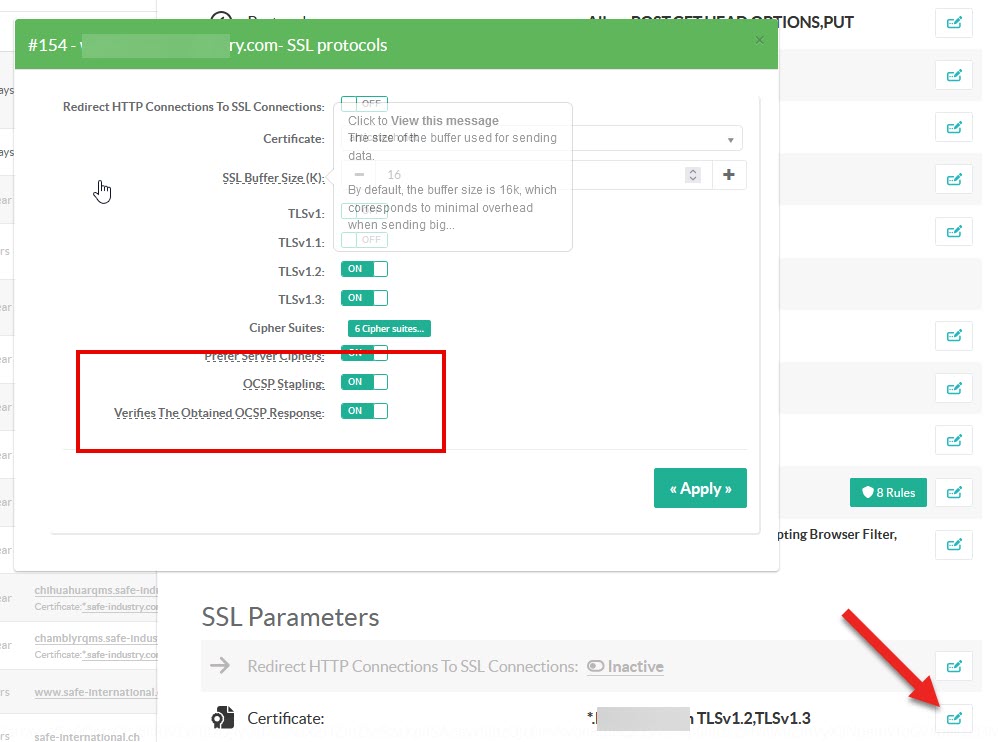Screen dimensions: 998x742
Task: Disable the TLSv1.3 switch
Action: point(364,298)
